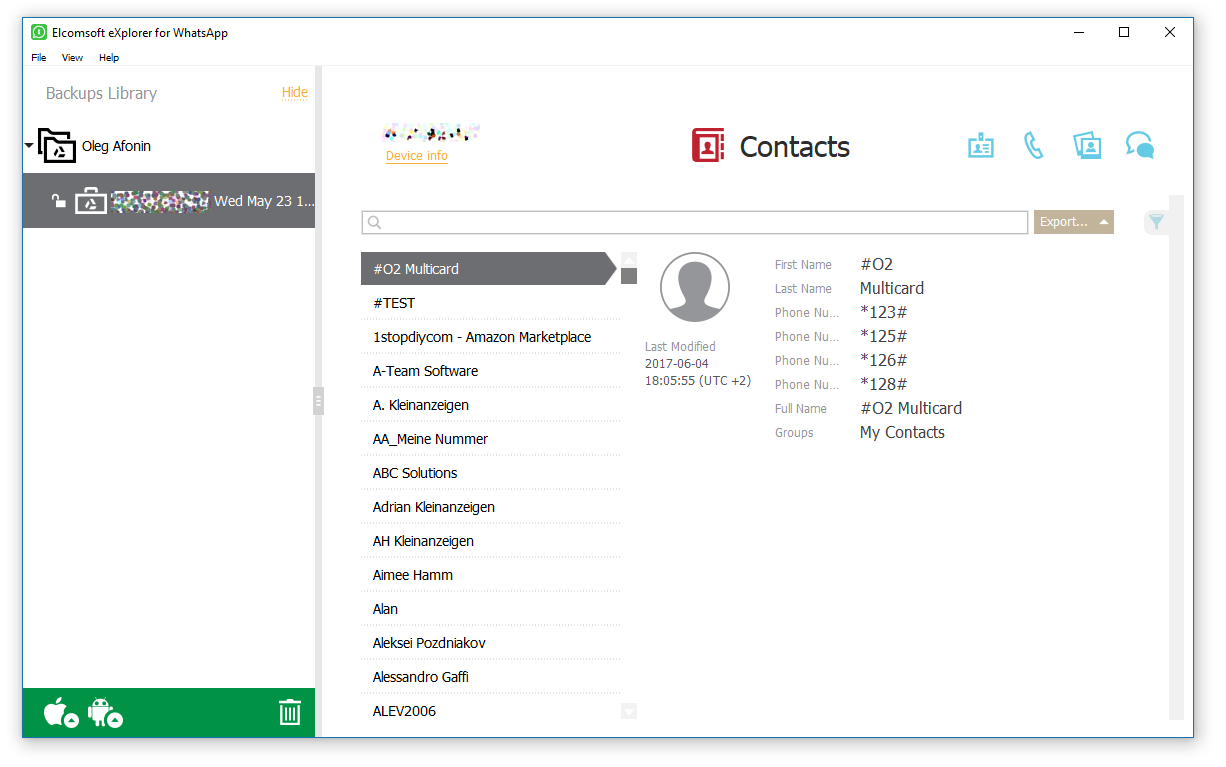
Task: Open the Contacts view icon
Action: 980,146
